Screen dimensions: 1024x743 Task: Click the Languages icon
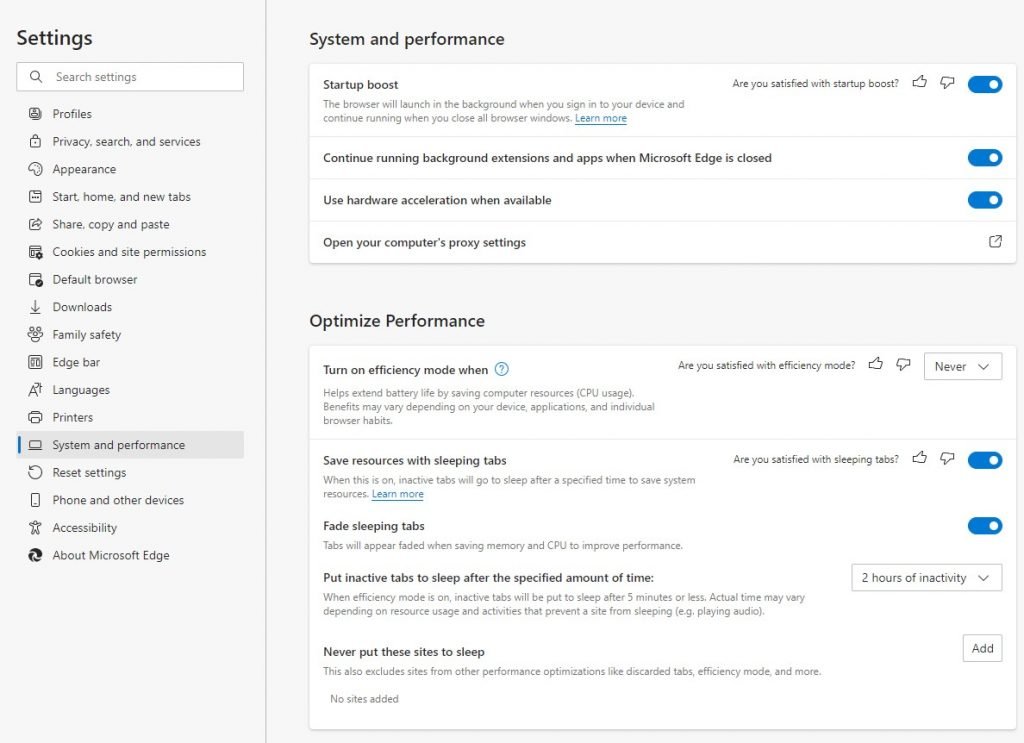pos(35,390)
